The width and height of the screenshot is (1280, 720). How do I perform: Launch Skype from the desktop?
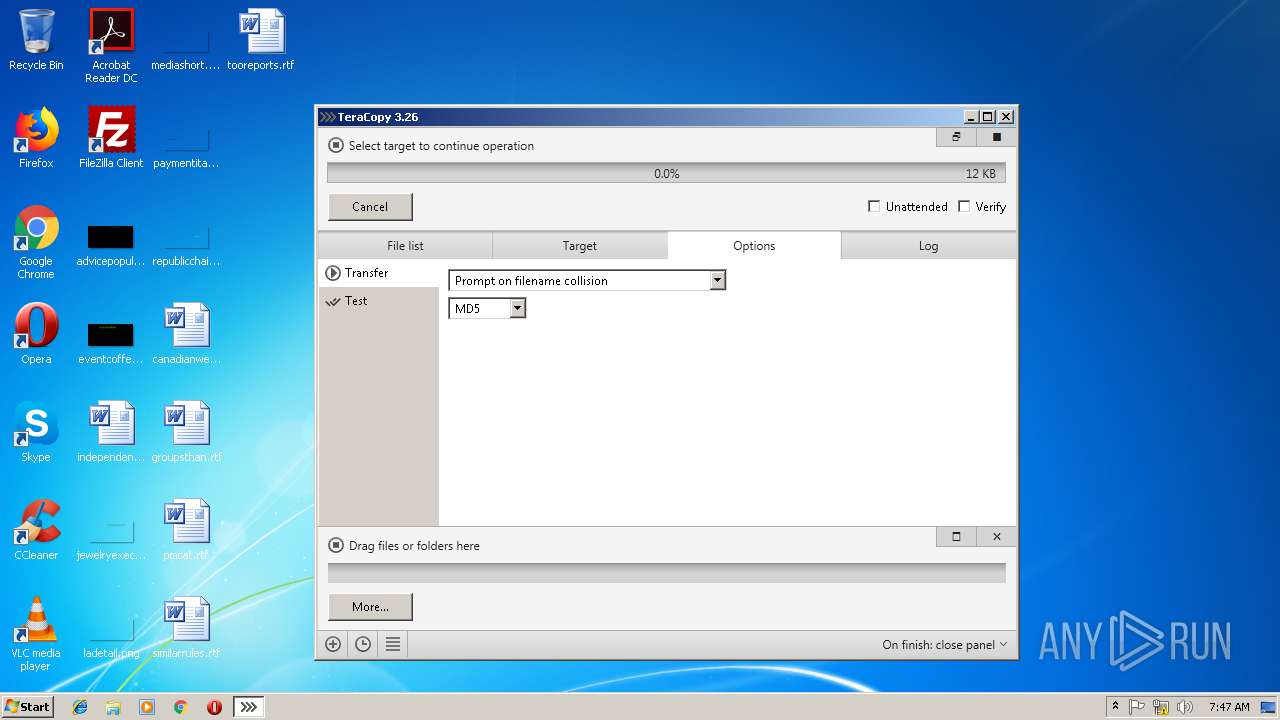click(x=36, y=432)
